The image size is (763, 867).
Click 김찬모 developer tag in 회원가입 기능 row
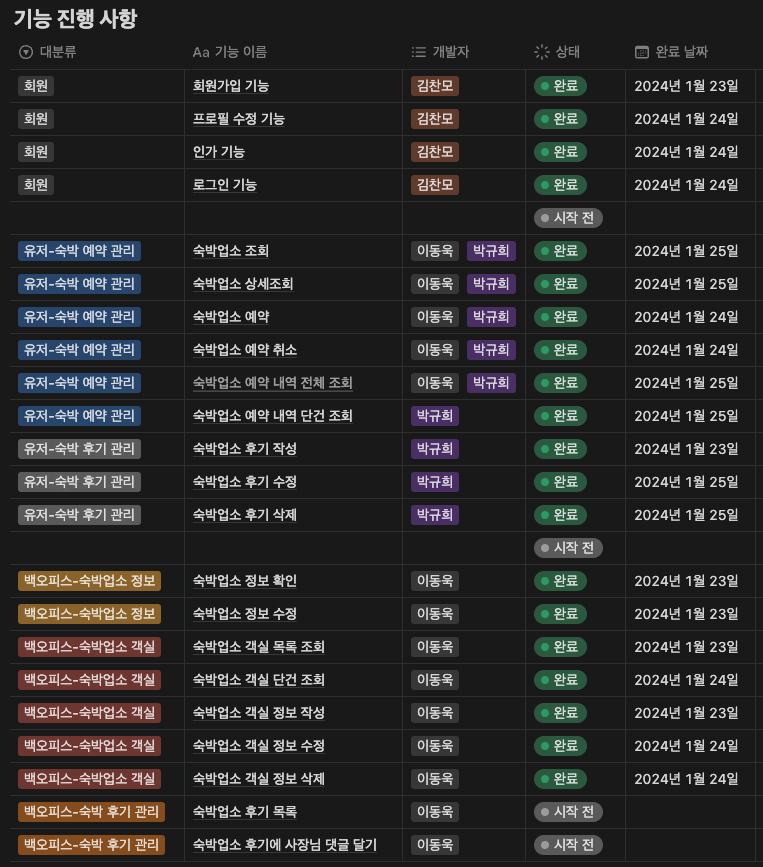point(435,86)
